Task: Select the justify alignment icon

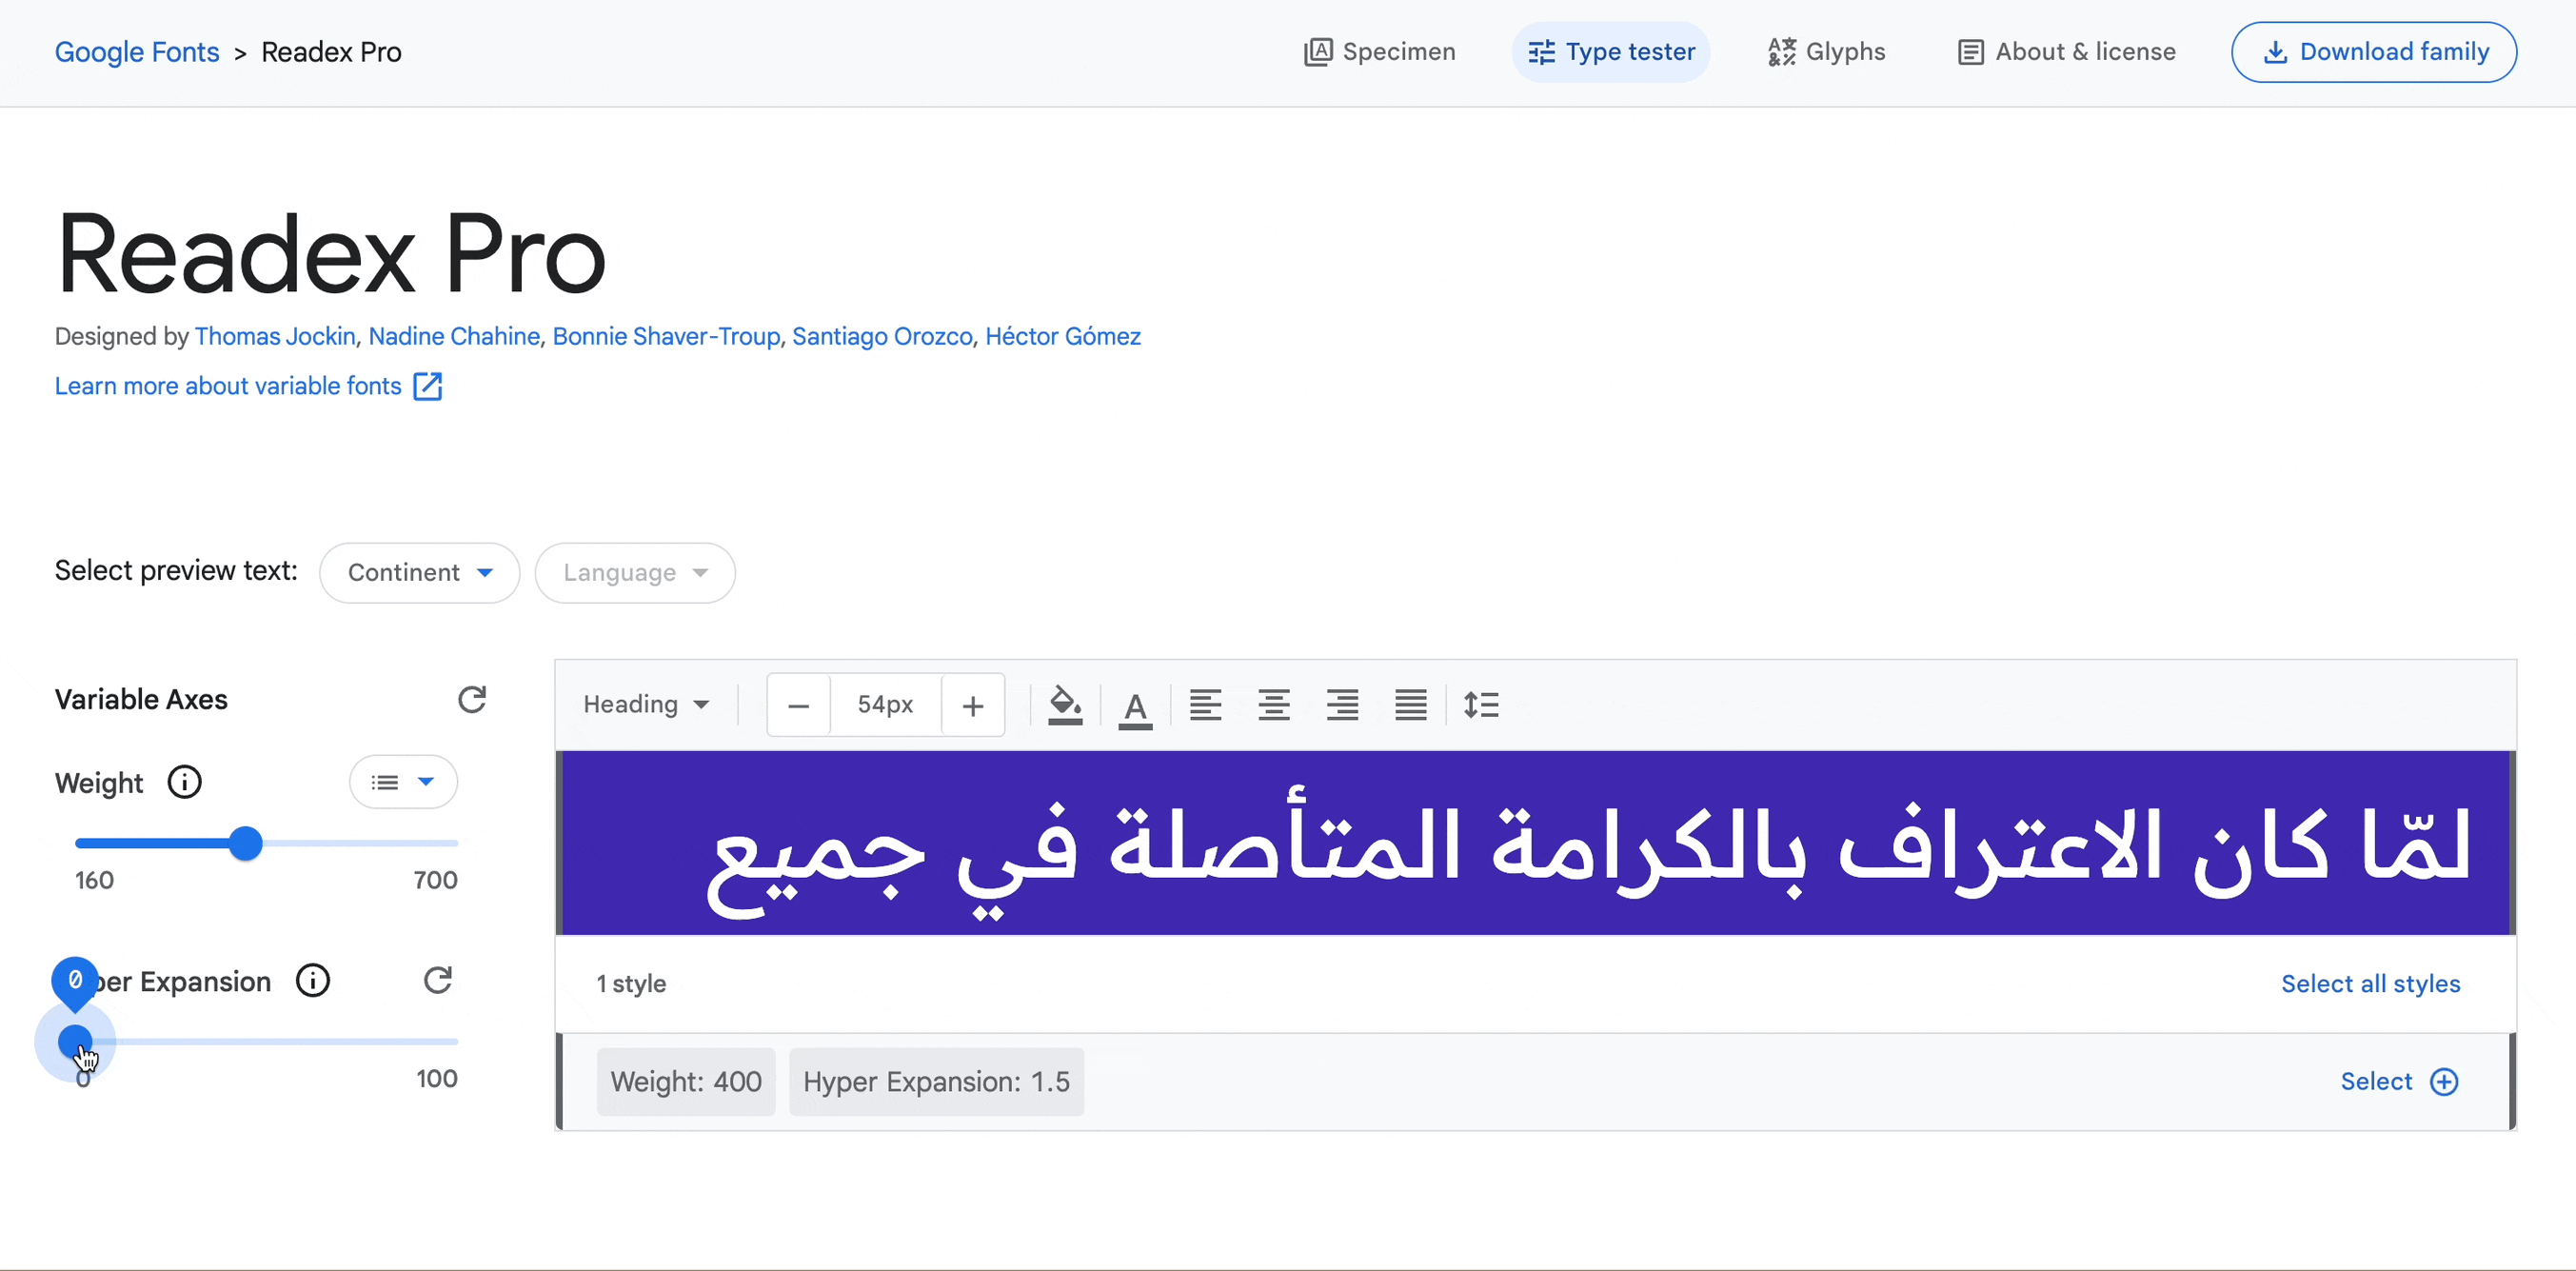Action: (x=1410, y=705)
